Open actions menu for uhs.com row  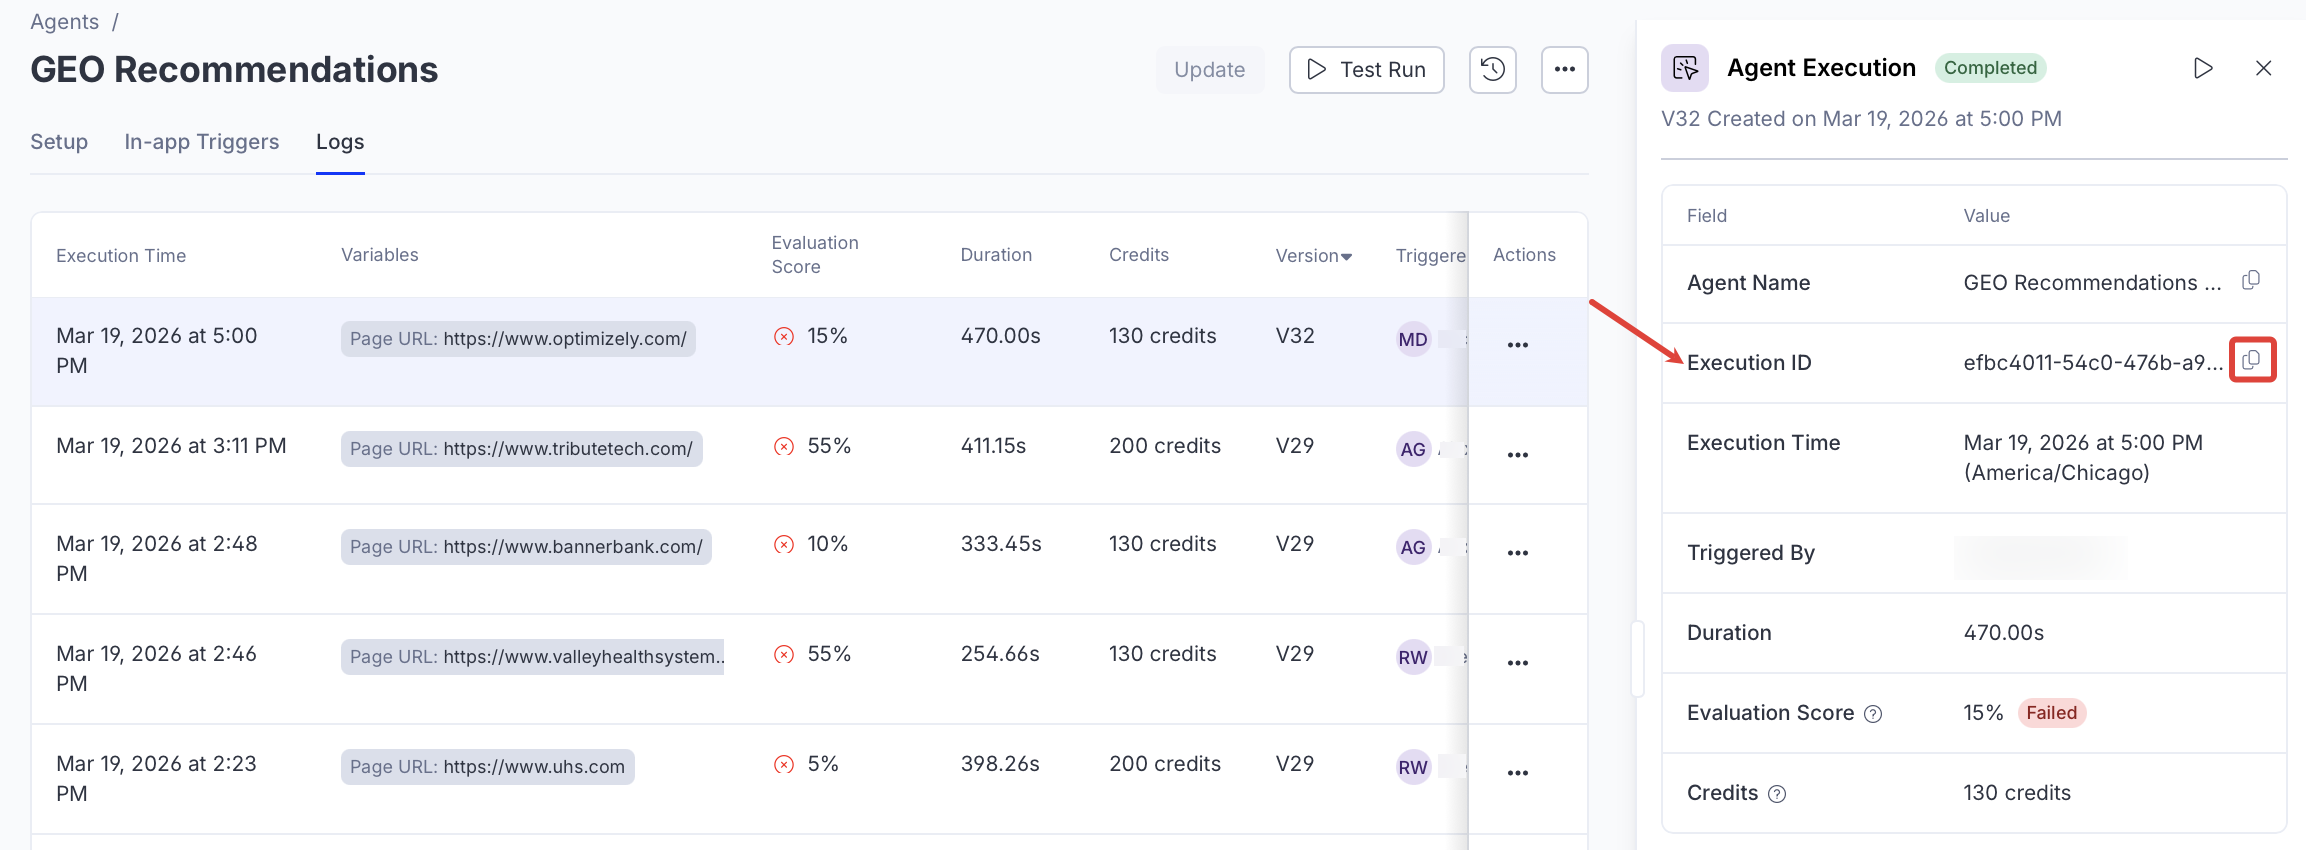click(x=1517, y=773)
